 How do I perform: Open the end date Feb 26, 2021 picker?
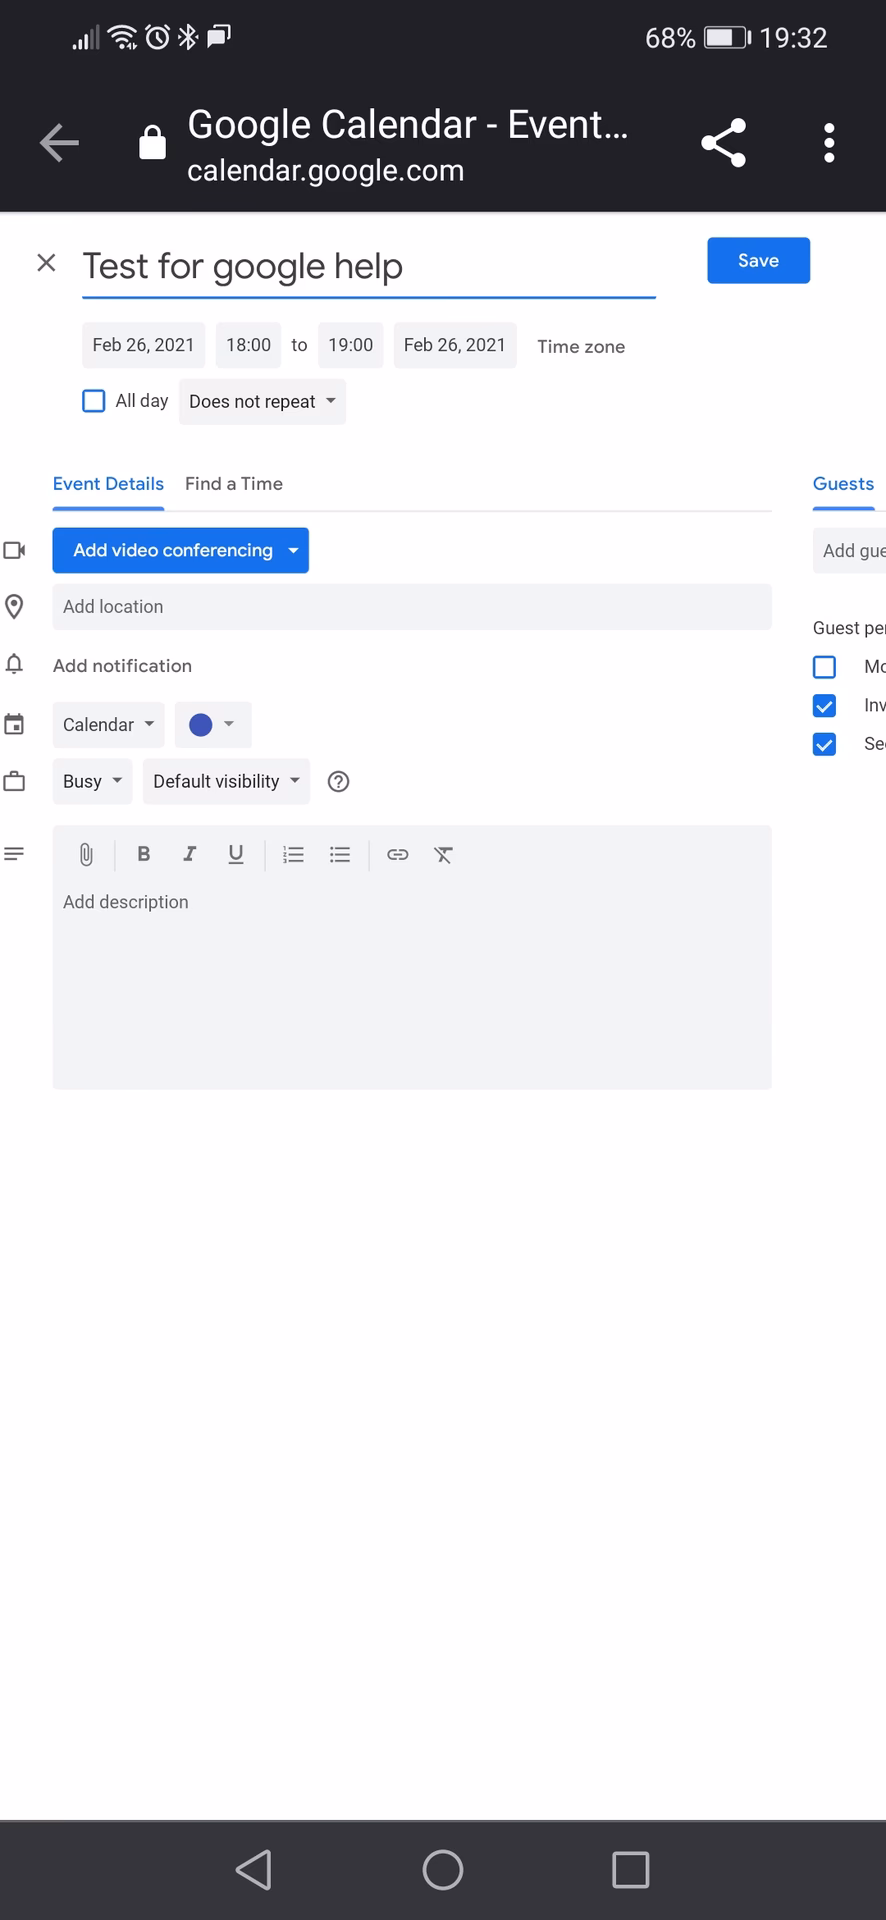coord(455,345)
